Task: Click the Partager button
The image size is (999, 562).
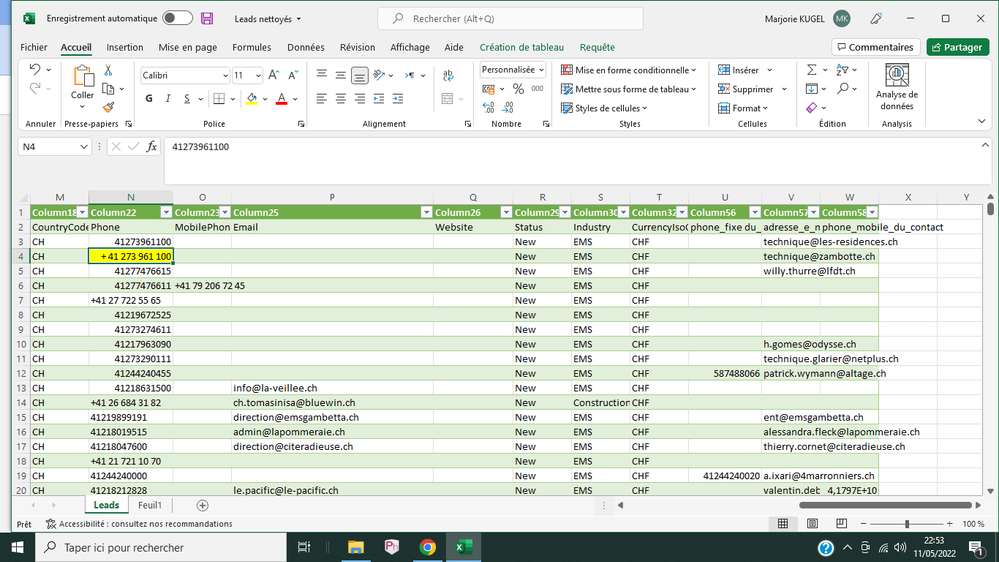Action: click(x=957, y=47)
